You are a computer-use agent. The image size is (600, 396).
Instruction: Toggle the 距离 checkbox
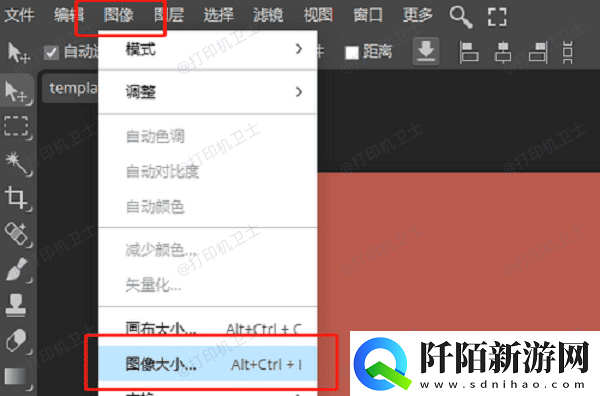click(x=352, y=52)
